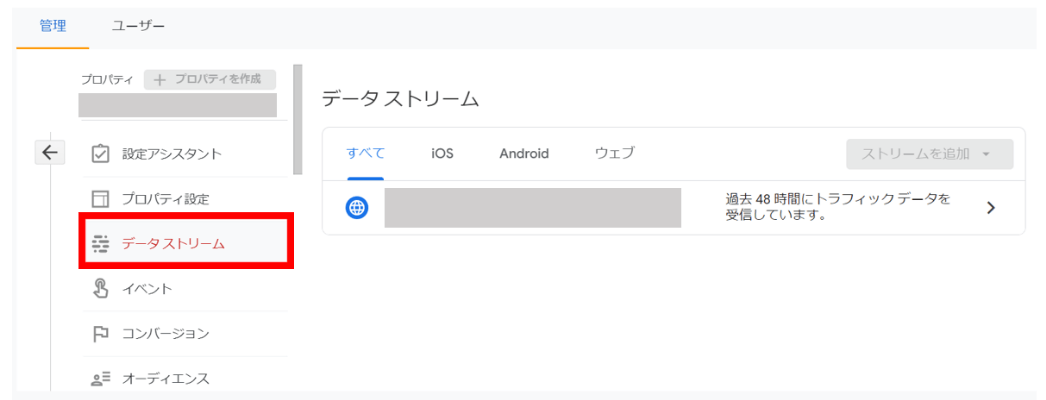
Task: Open the ストリームを追加 dropdown
Action: (x=929, y=154)
